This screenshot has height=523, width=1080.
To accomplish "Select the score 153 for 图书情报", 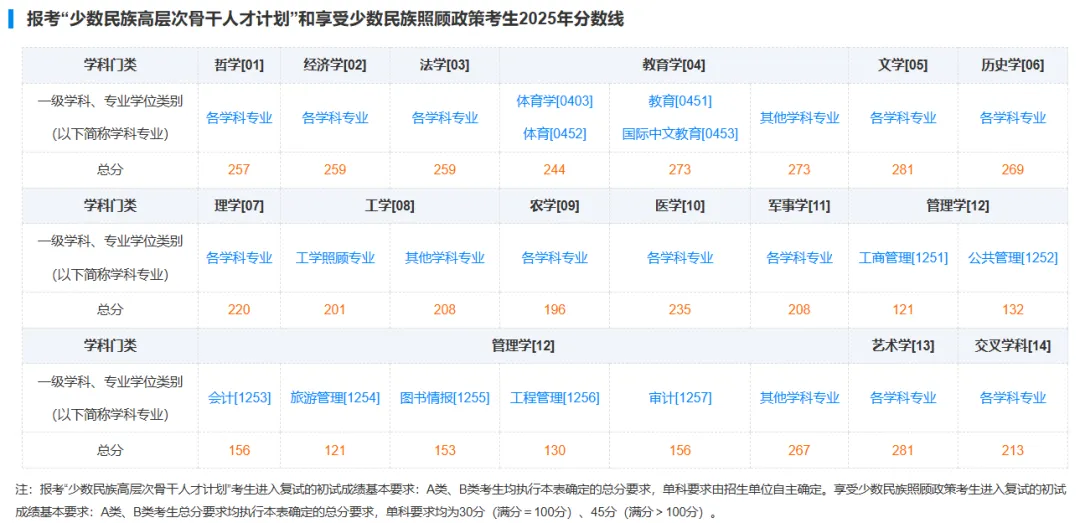I will pyautogui.click(x=444, y=450).
